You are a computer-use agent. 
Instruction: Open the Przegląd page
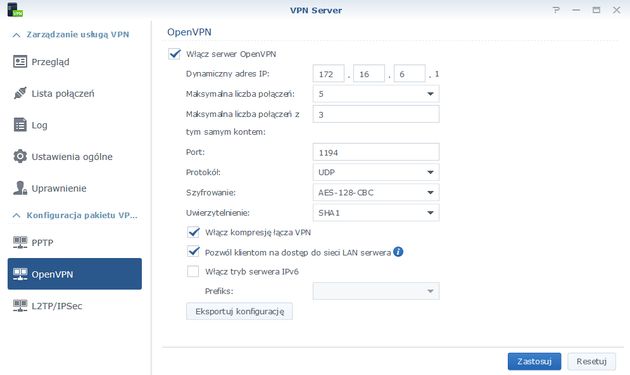pos(75,61)
